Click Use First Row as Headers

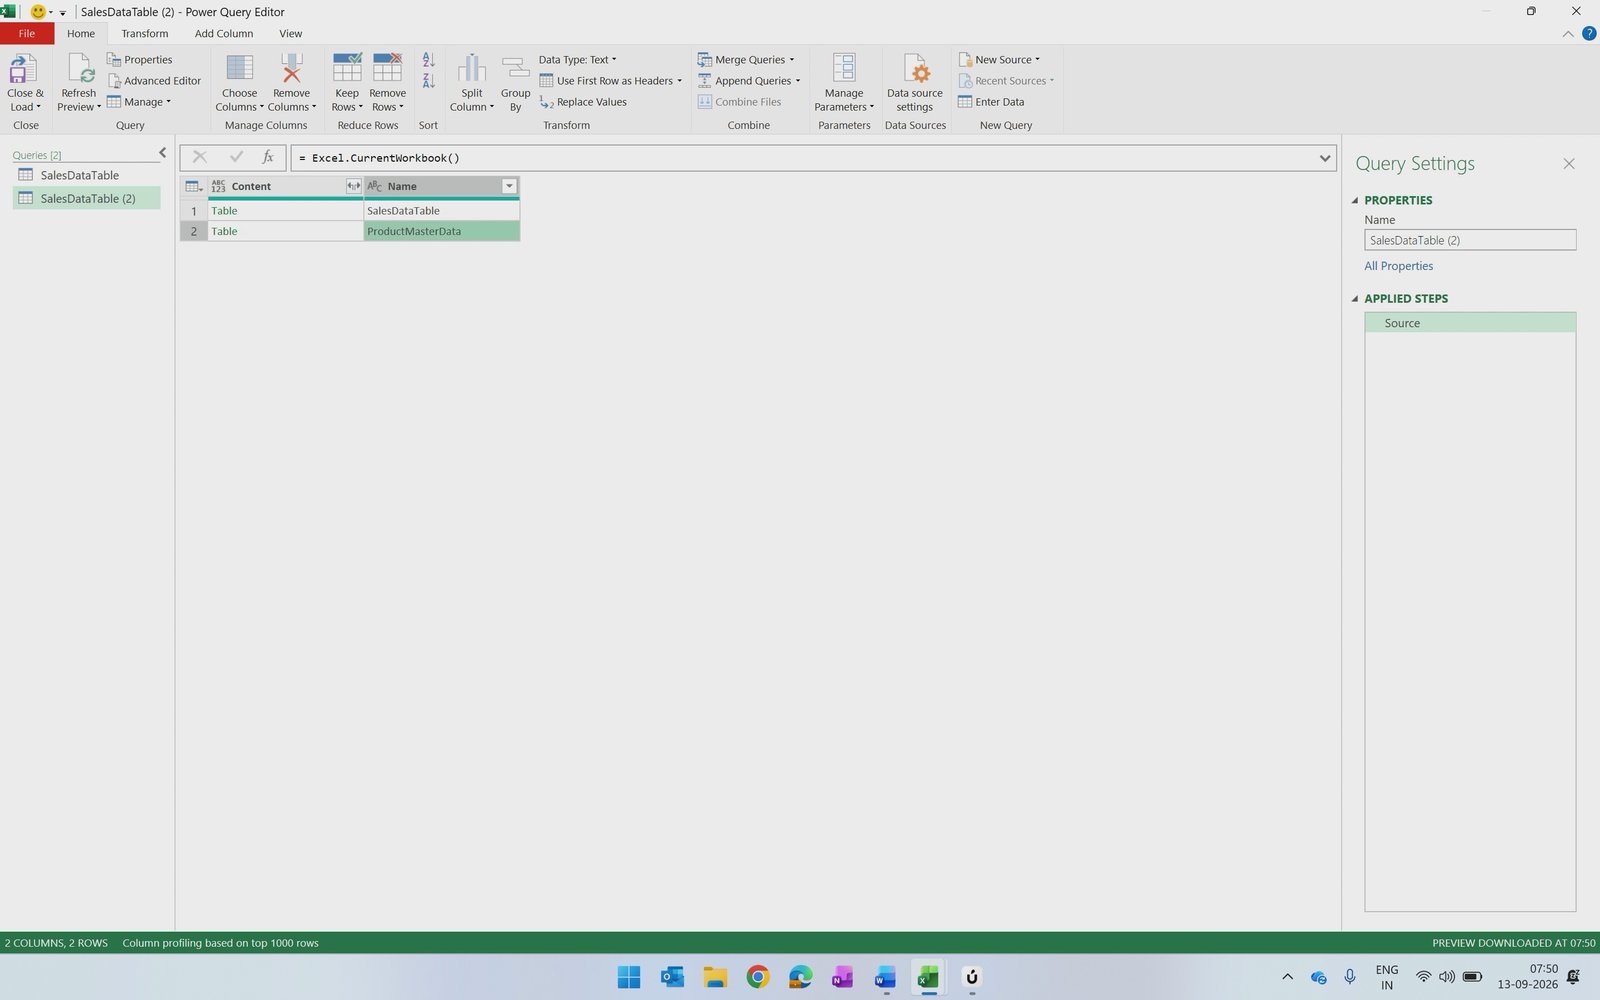coord(610,81)
